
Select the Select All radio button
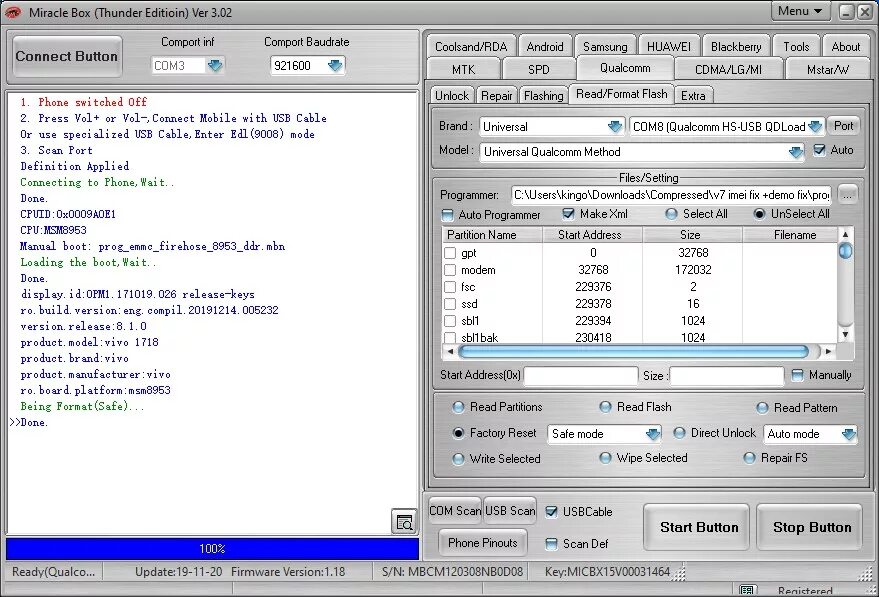(x=671, y=214)
